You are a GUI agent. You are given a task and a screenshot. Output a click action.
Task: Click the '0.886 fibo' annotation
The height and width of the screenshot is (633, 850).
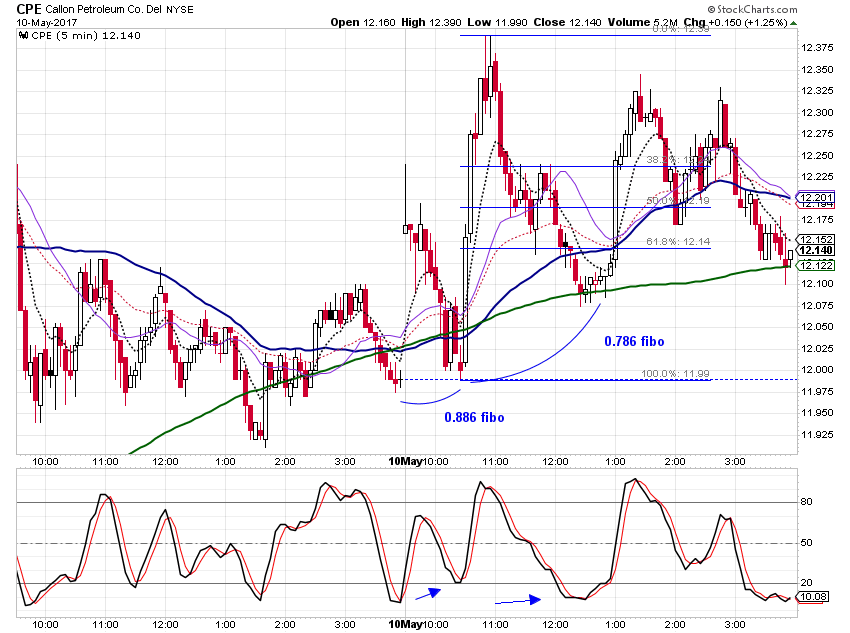[474, 417]
